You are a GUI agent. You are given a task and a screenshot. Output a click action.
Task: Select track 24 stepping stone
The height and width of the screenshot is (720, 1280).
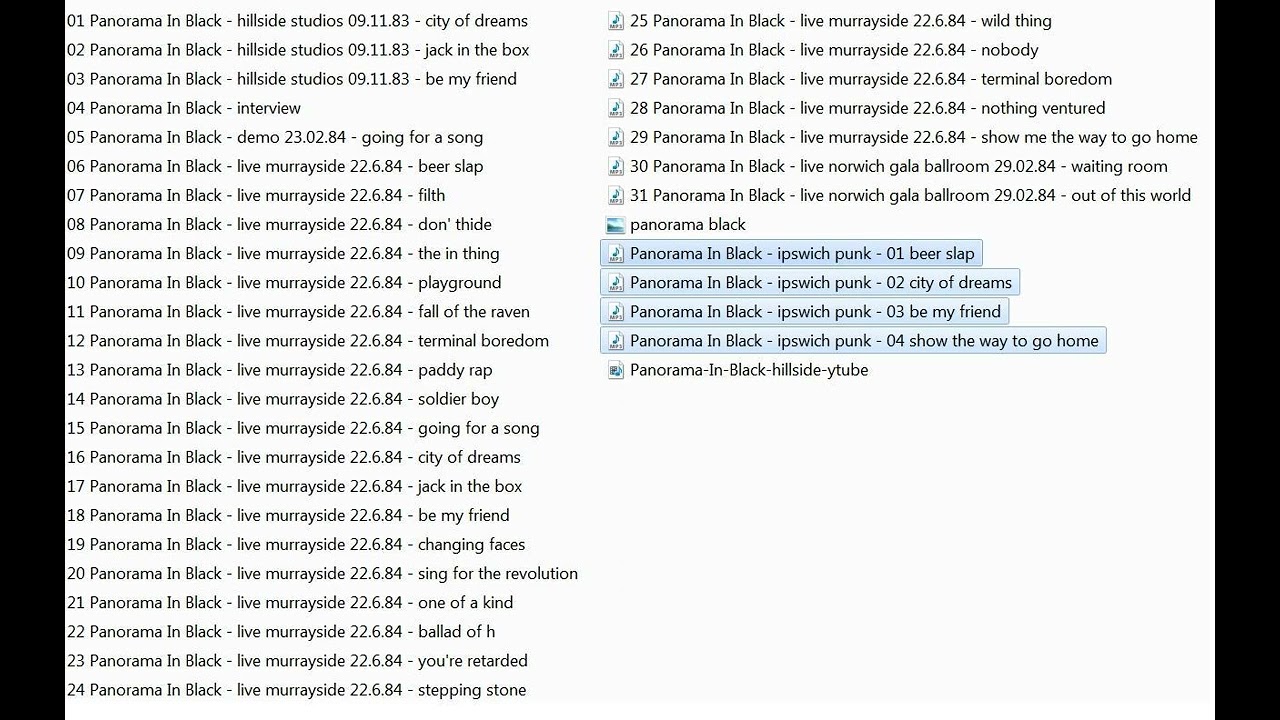(x=296, y=690)
